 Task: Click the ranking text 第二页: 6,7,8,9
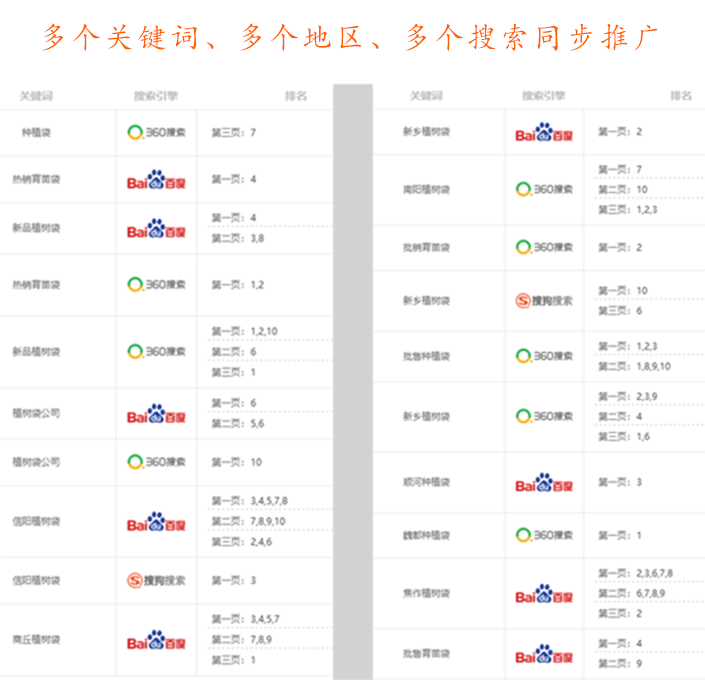tap(632, 593)
